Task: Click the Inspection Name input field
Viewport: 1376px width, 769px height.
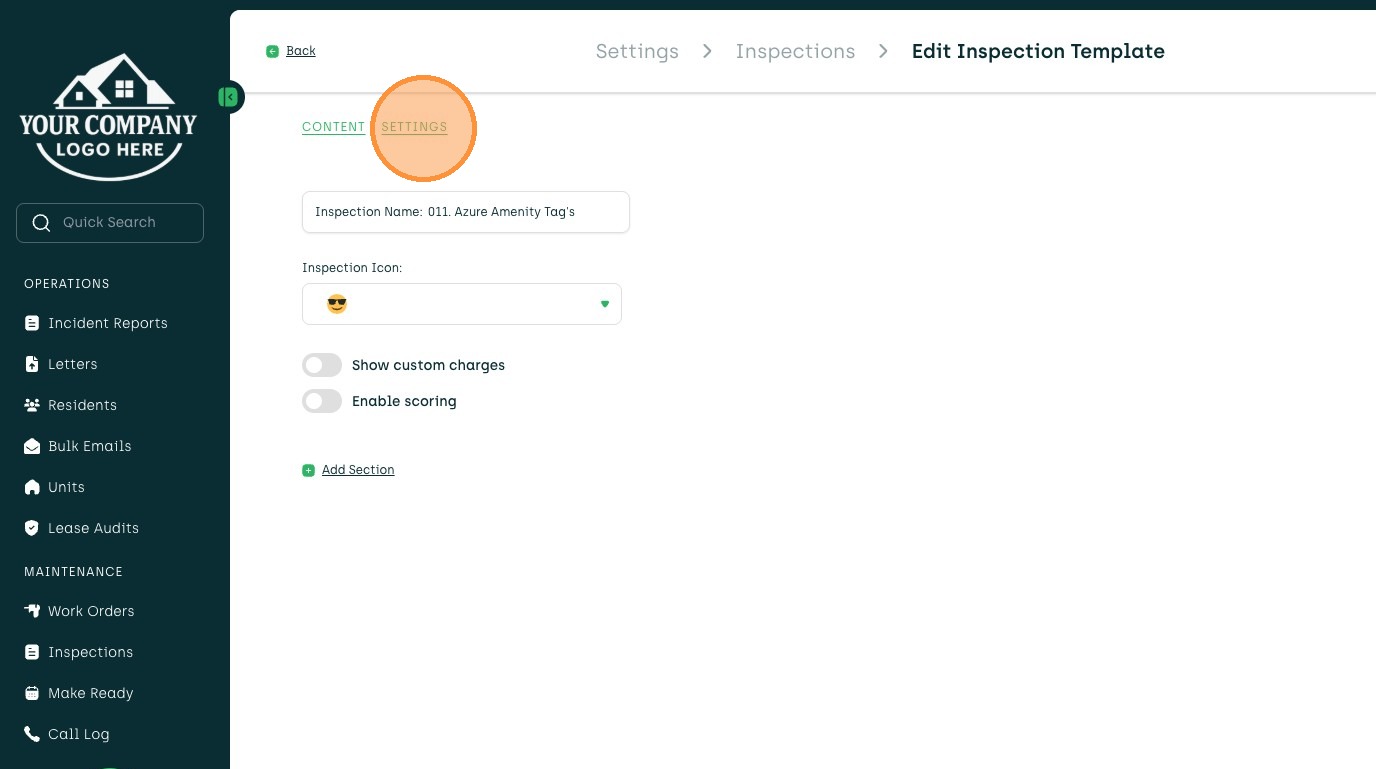Action: pyautogui.click(x=466, y=212)
